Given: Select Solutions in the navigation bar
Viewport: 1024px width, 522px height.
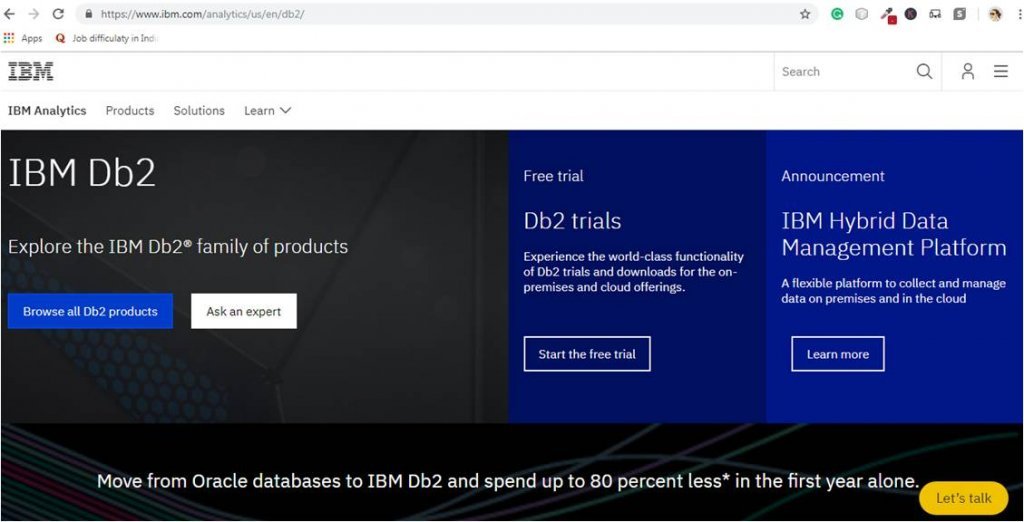Looking at the screenshot, I should click(199, 111).
